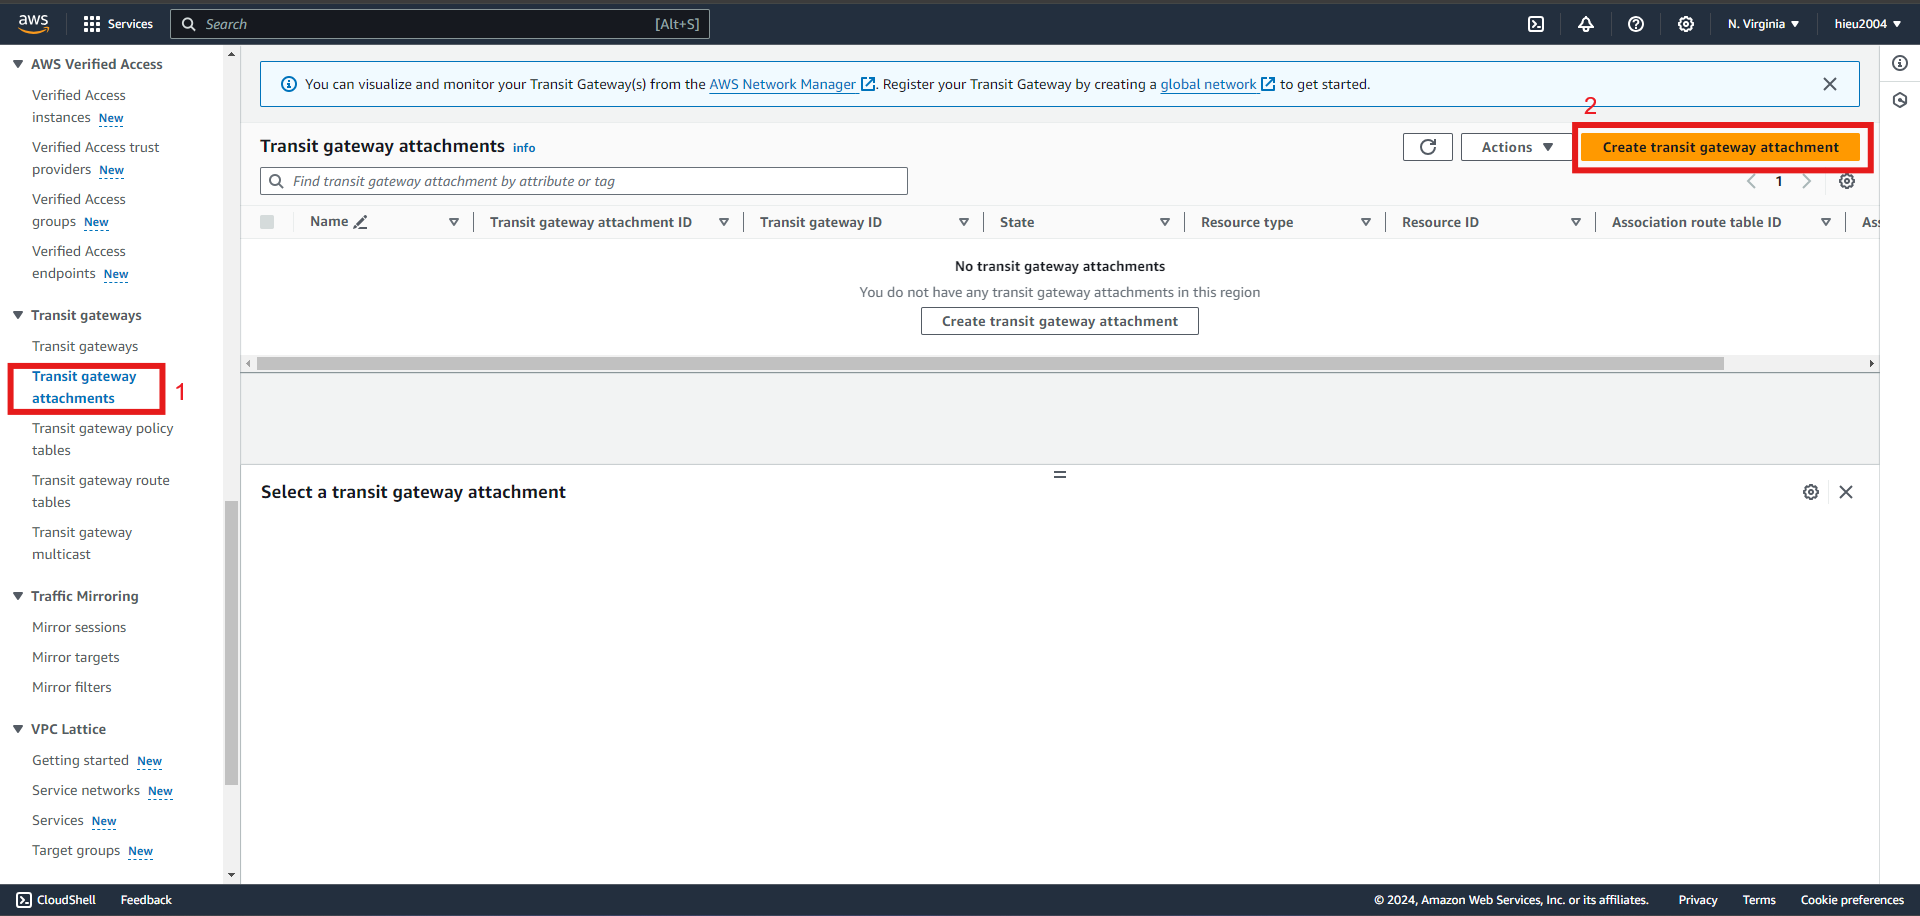
Task: Dismiss the Network Manager info banner
Action: pyautogui.click(x=1830, y=84)
